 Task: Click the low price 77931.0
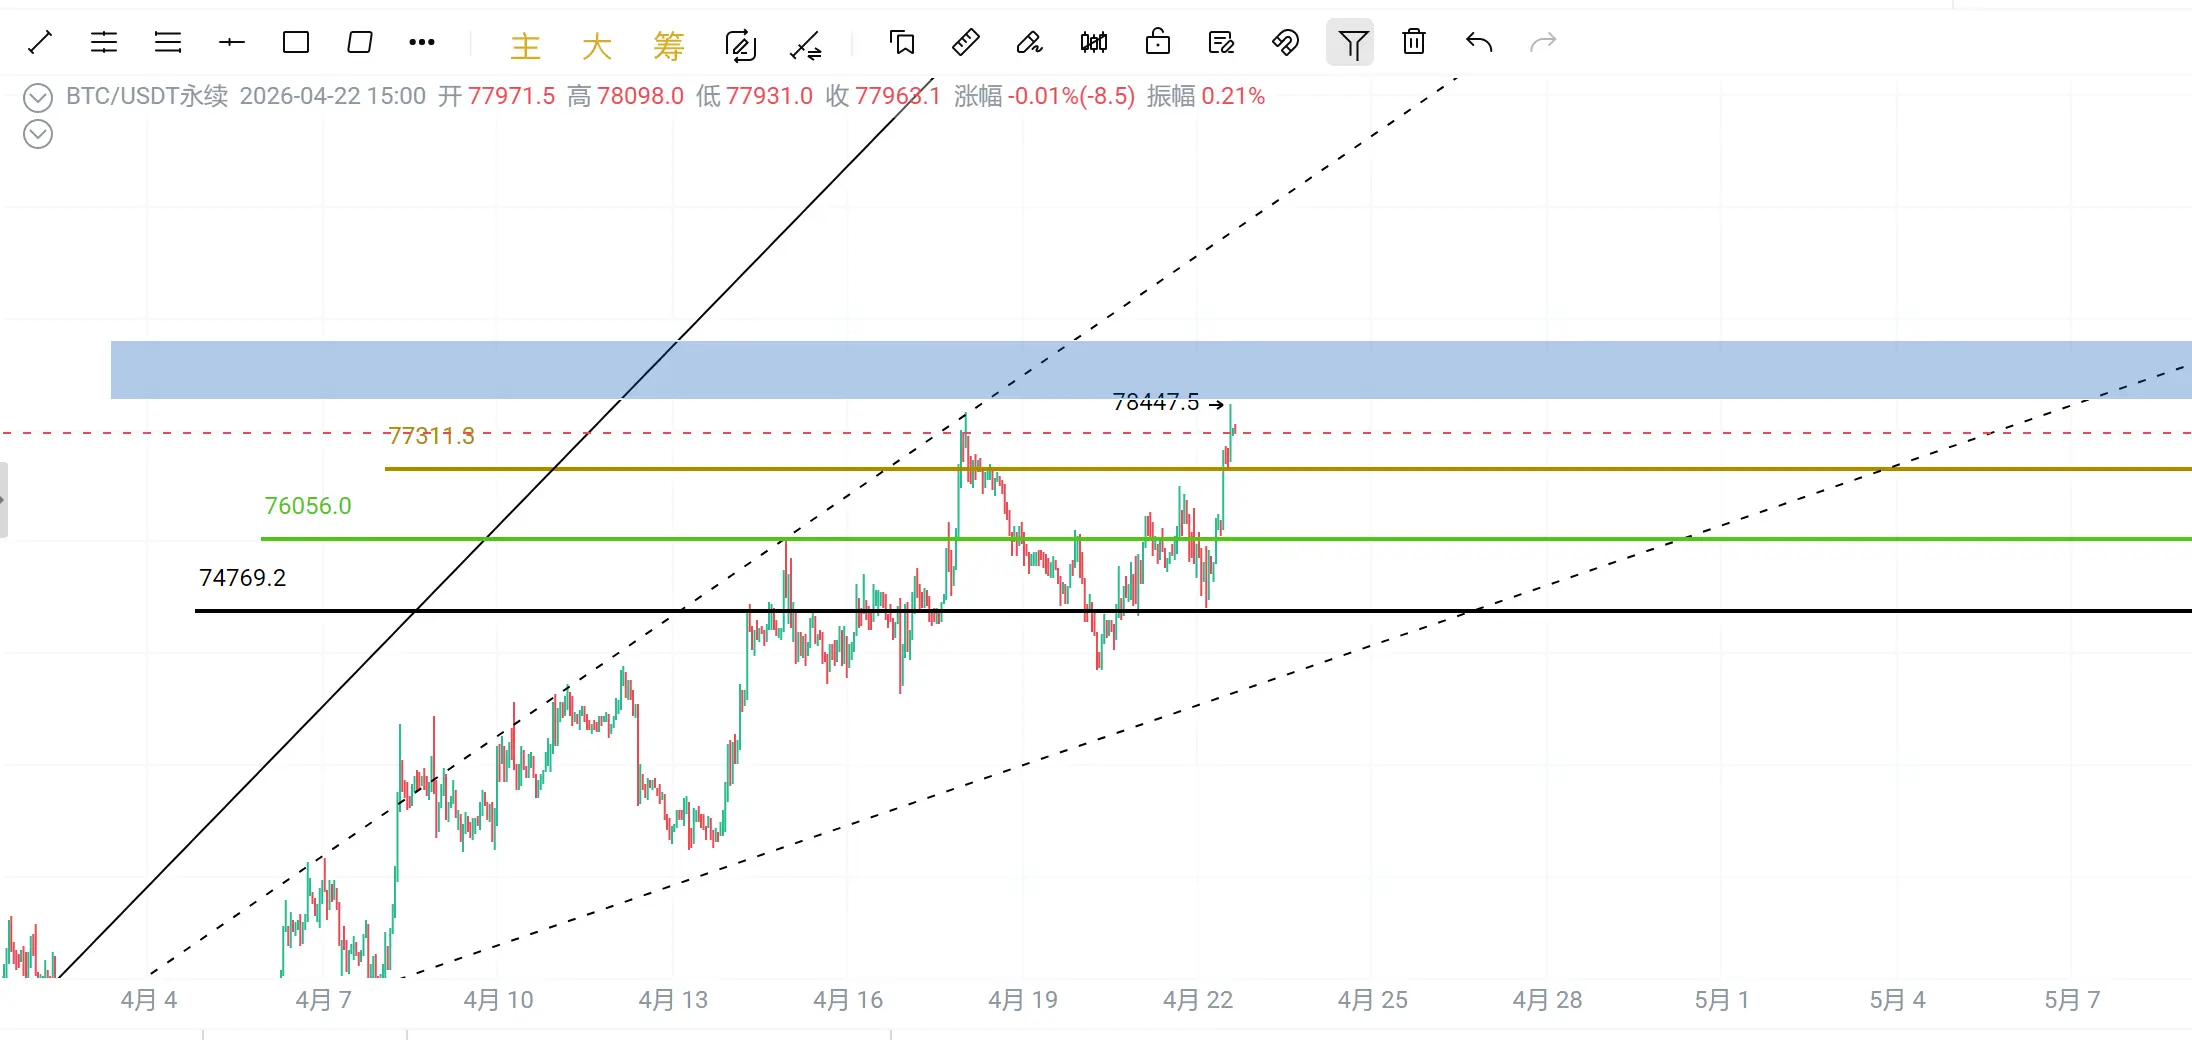click(770, 96)
